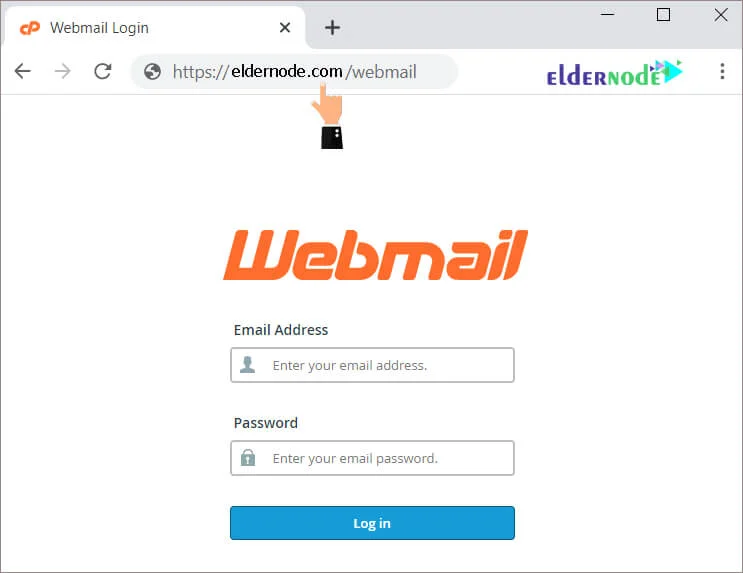Focus the Password input field

click(372, 458)
